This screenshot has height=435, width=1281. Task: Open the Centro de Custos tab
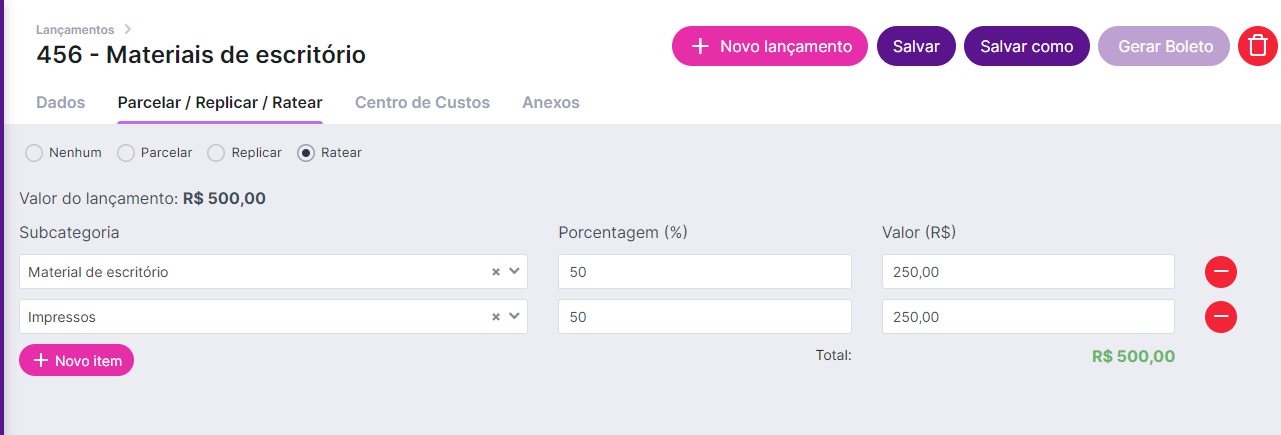(422, 102)
